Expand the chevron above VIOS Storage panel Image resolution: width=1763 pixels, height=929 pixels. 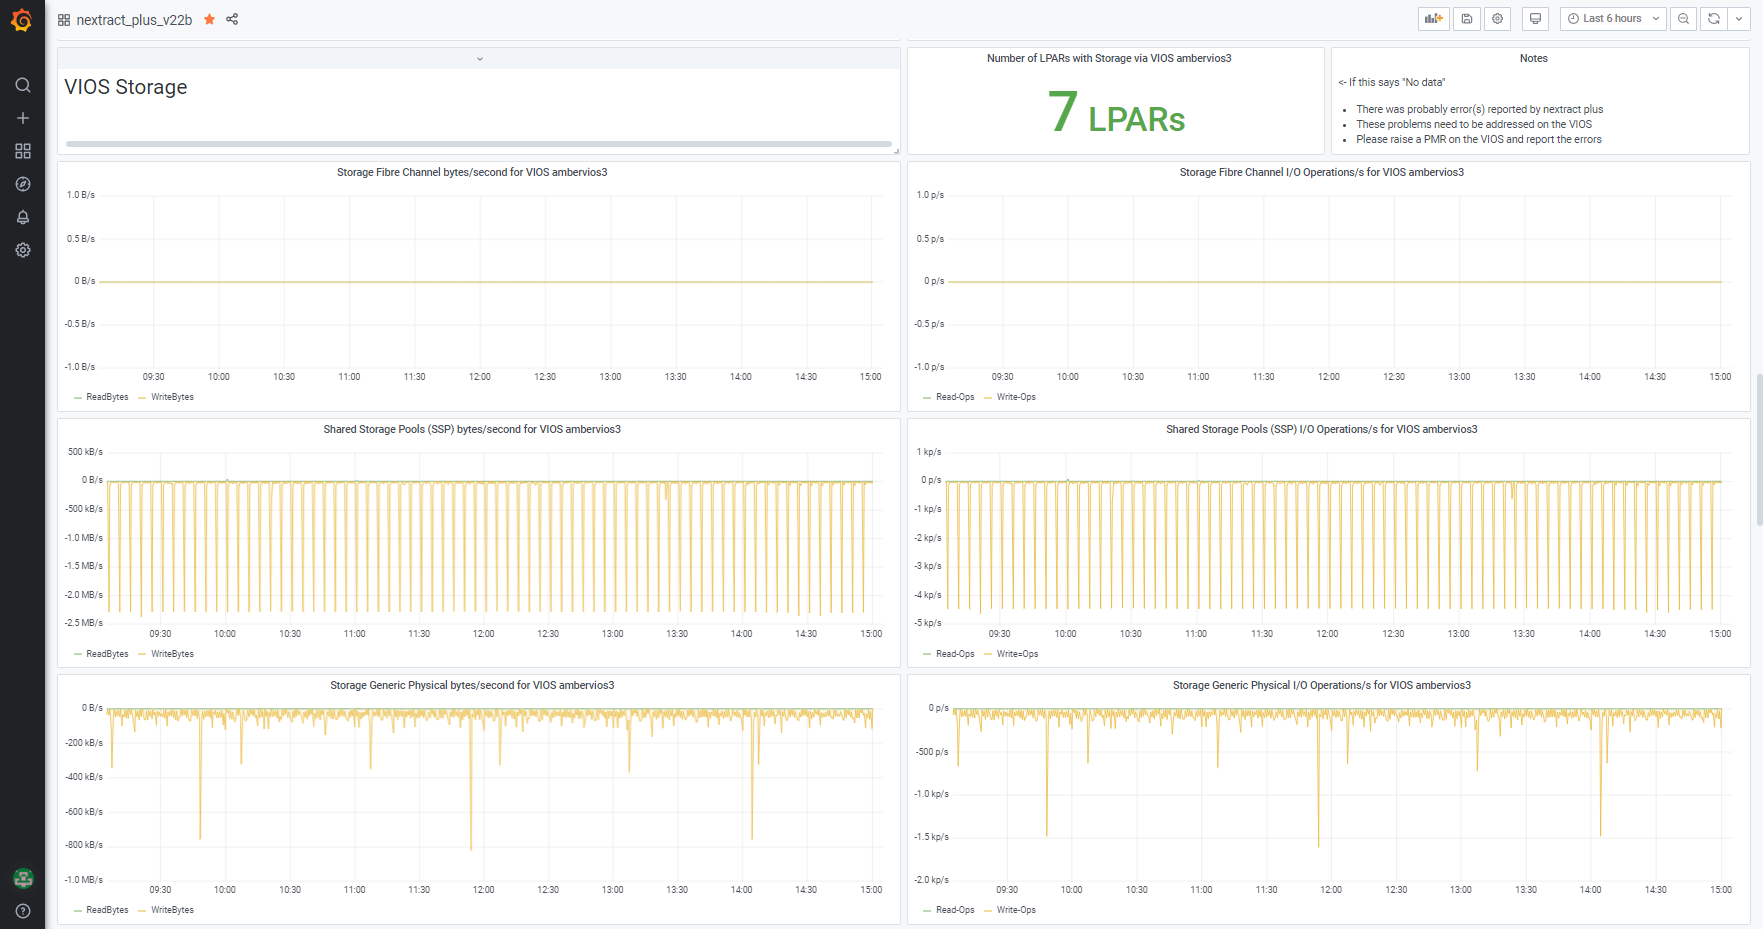tap(479, 59)
